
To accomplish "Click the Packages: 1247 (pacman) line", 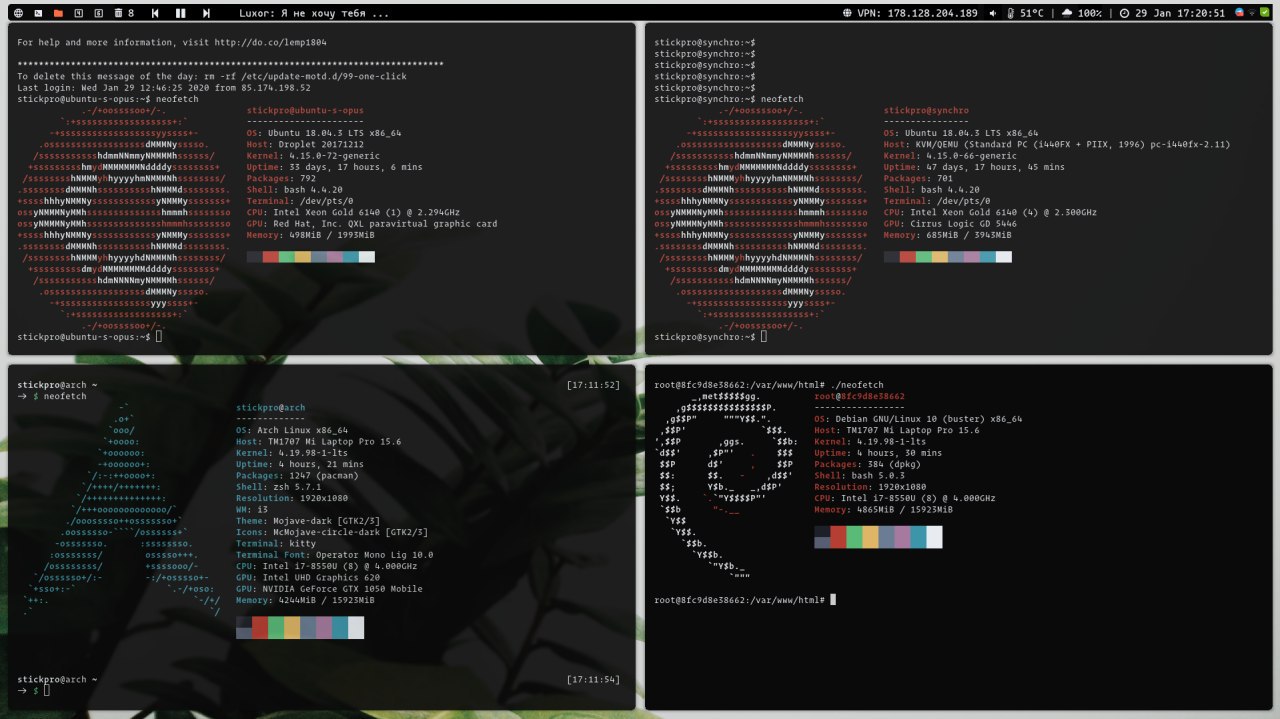I will [299, 475].
